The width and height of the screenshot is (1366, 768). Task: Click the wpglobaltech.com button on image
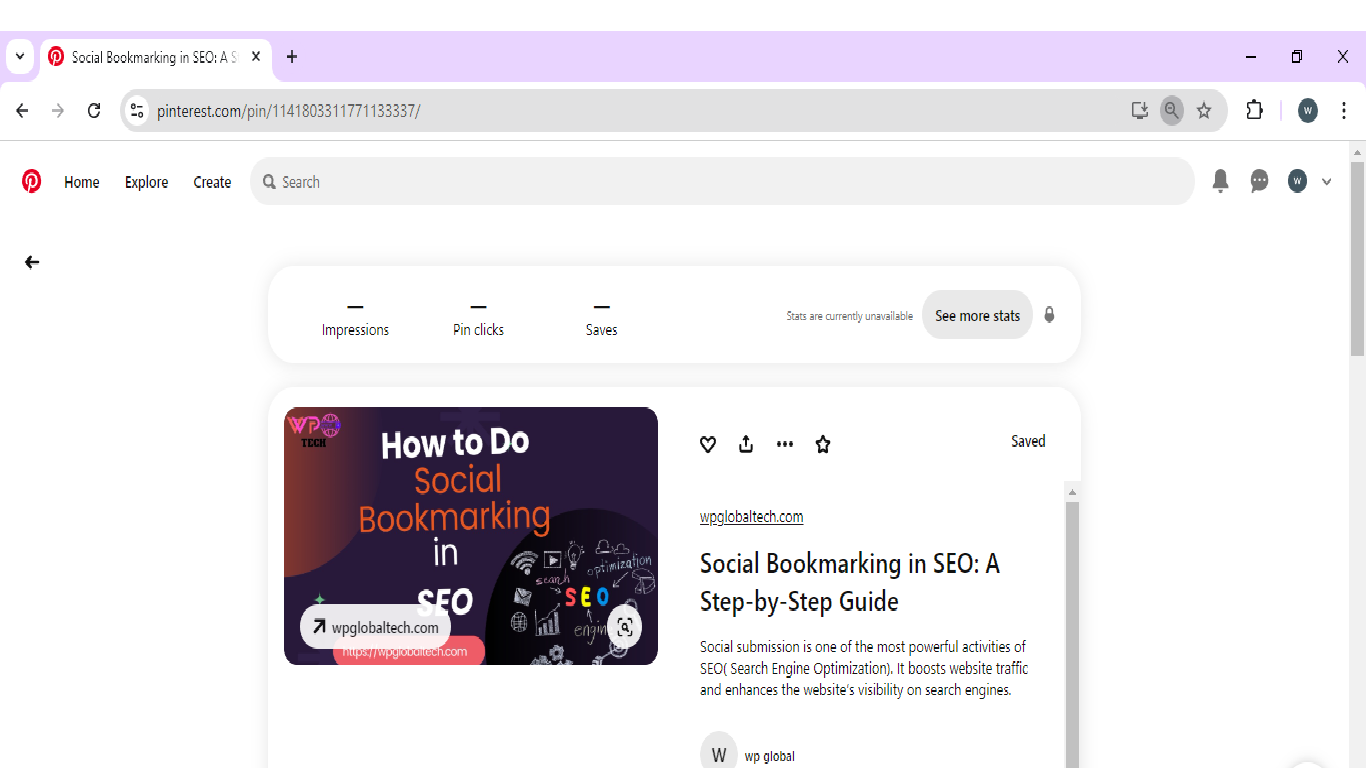point(375,627)
